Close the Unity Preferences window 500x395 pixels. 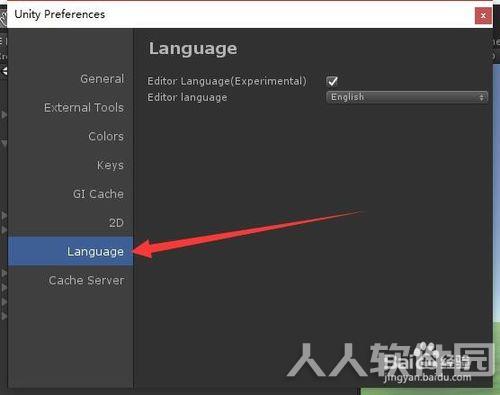(483, 15)
